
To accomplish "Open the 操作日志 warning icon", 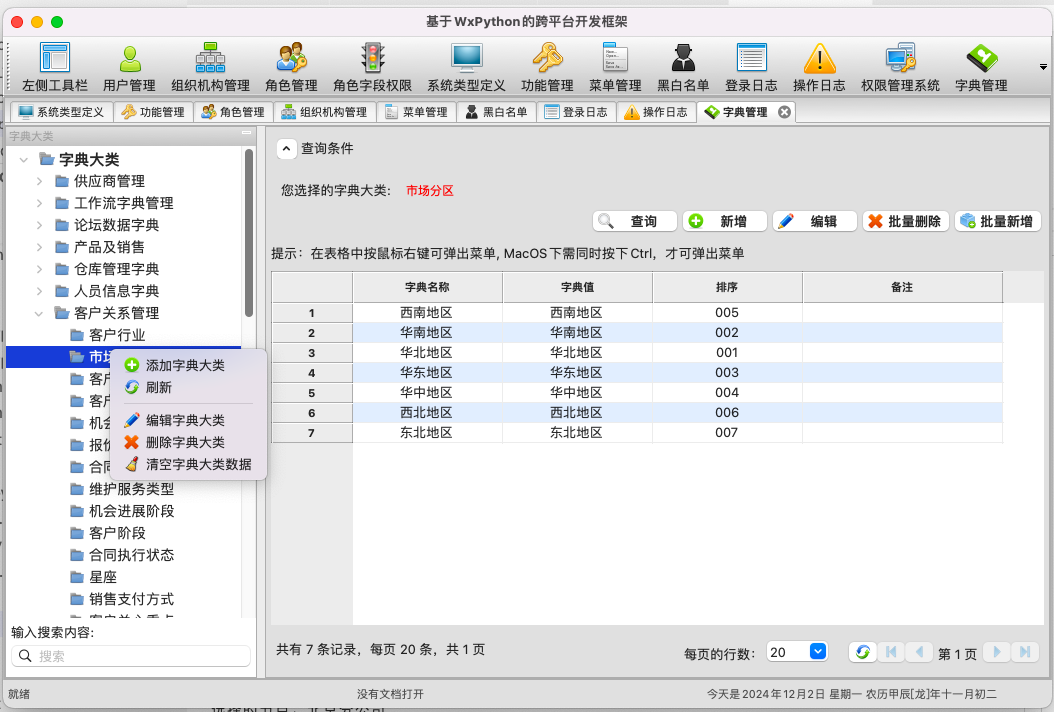I will [819, 60].
